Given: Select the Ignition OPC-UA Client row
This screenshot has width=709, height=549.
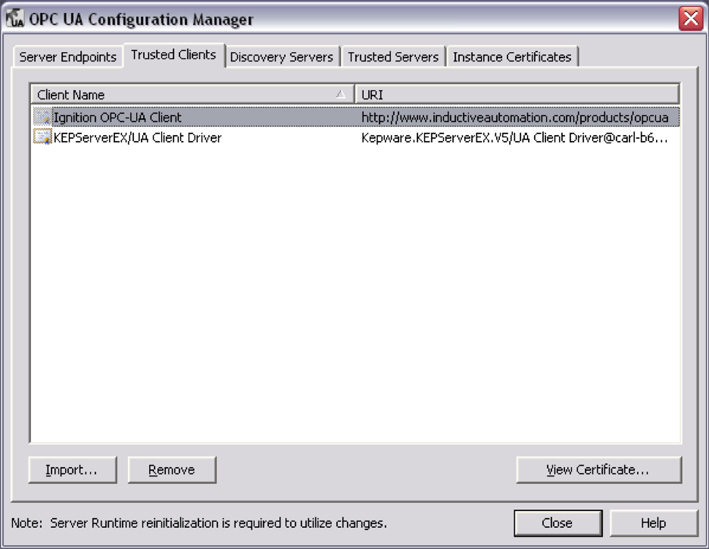Looking at the screenshot, I should tap(356, 117).
